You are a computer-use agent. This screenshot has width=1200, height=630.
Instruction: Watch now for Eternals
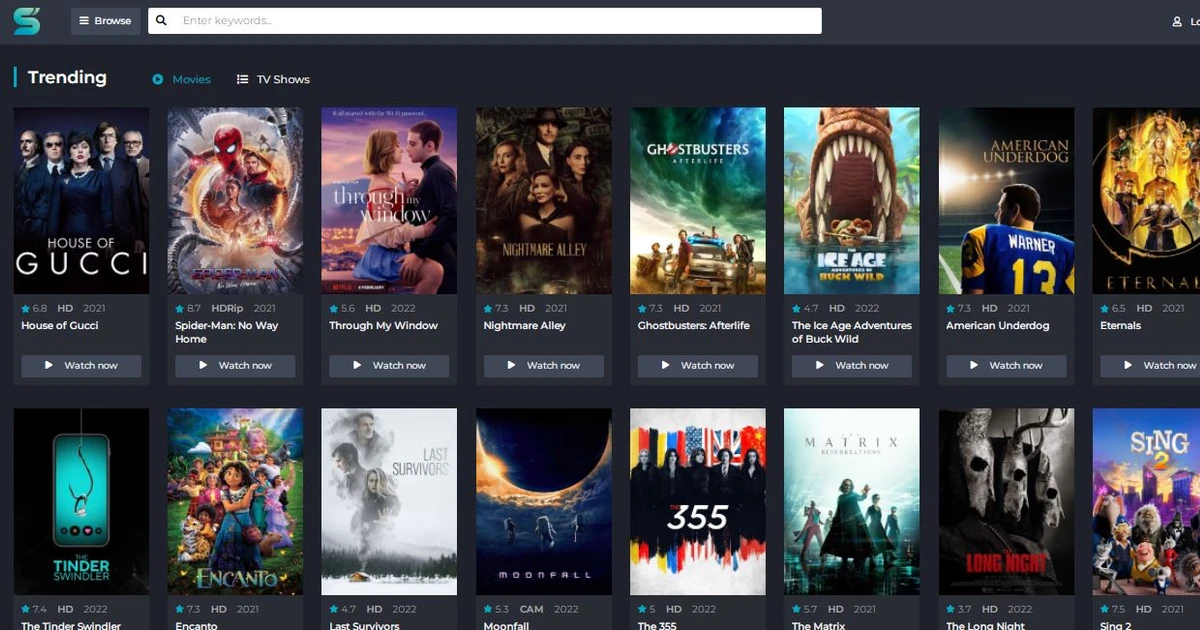coord(1150,365)
